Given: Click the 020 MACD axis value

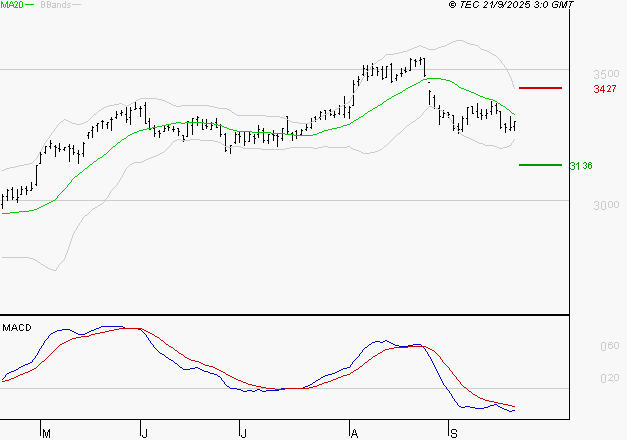Looking at the screenshot, I should click(610, 378).
